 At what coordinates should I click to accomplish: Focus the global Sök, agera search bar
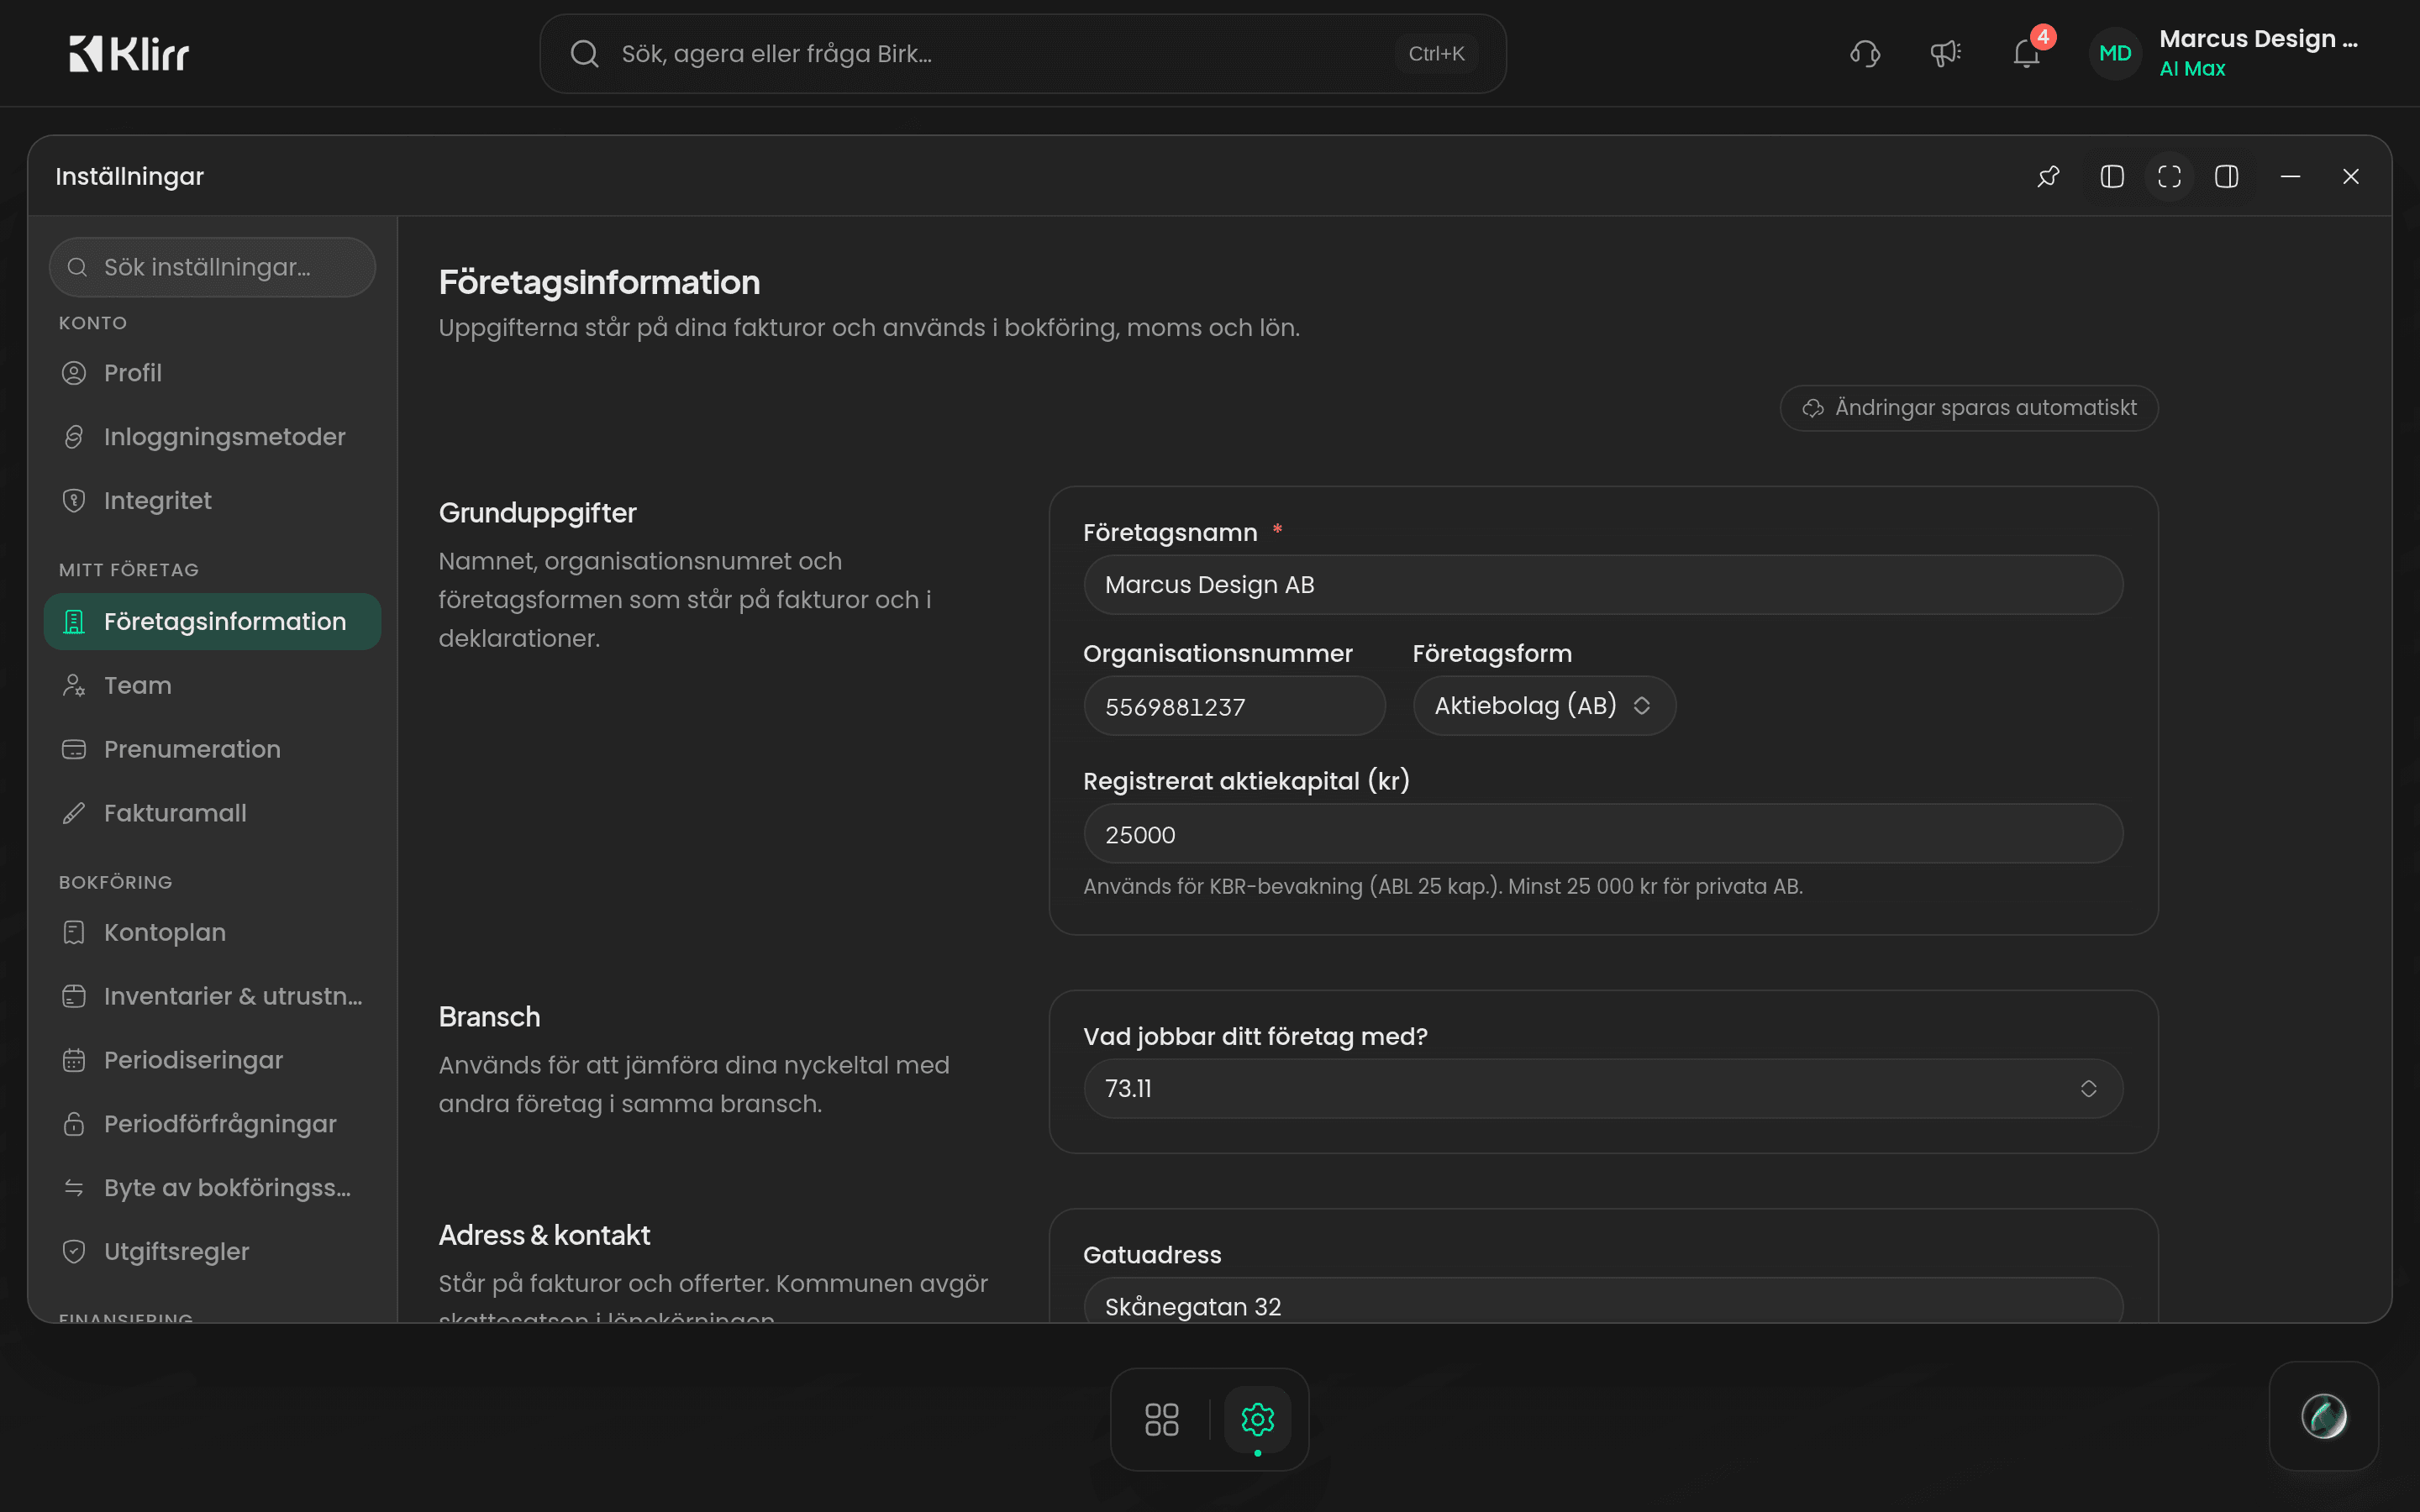pos(1022,54)
